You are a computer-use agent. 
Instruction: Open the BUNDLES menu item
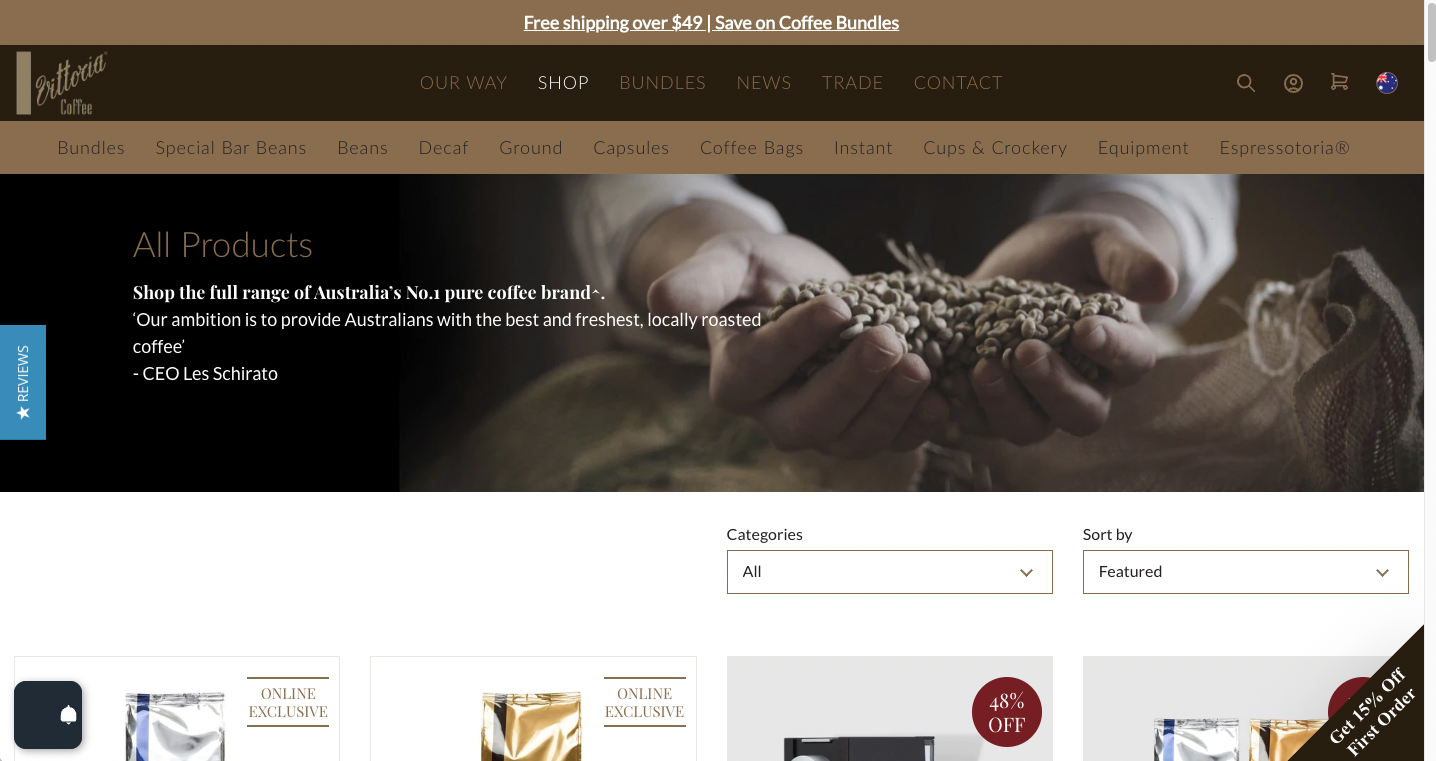(662, 83)
